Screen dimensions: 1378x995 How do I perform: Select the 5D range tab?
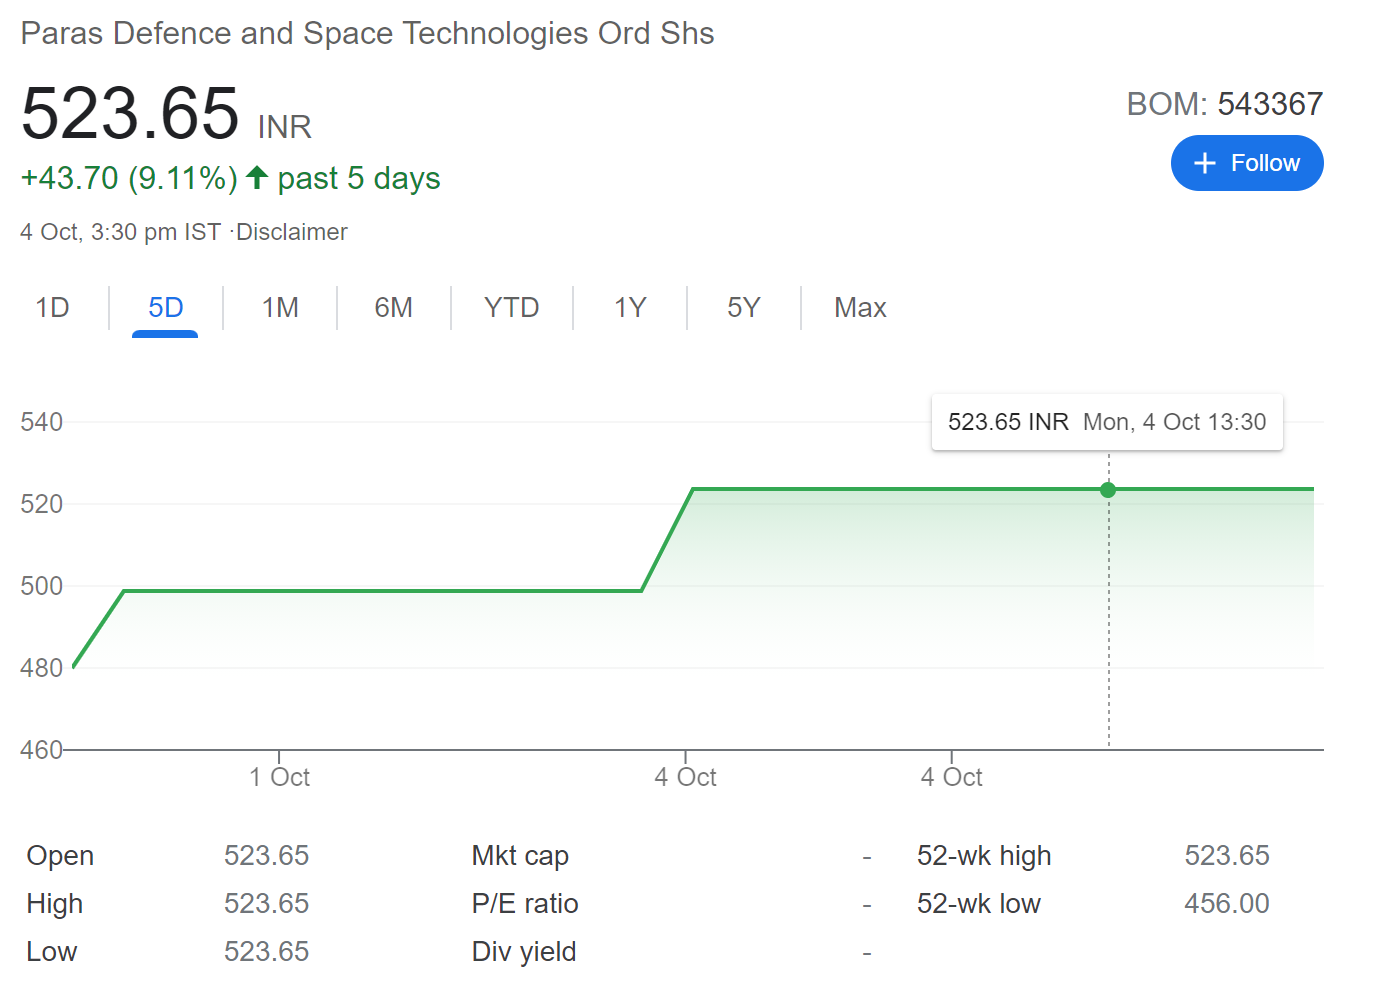(x=165, y=307)
